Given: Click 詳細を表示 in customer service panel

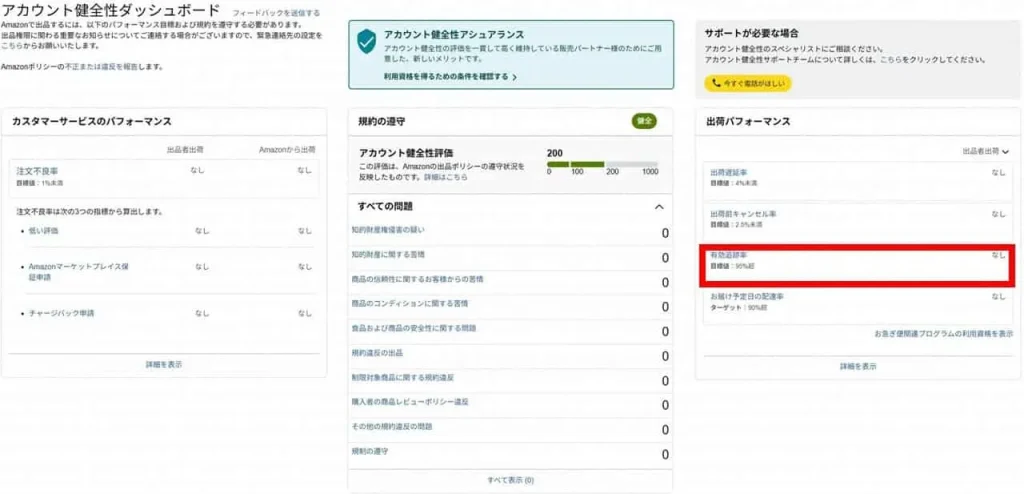Looking at the screenshot, I should coord(164,364).
